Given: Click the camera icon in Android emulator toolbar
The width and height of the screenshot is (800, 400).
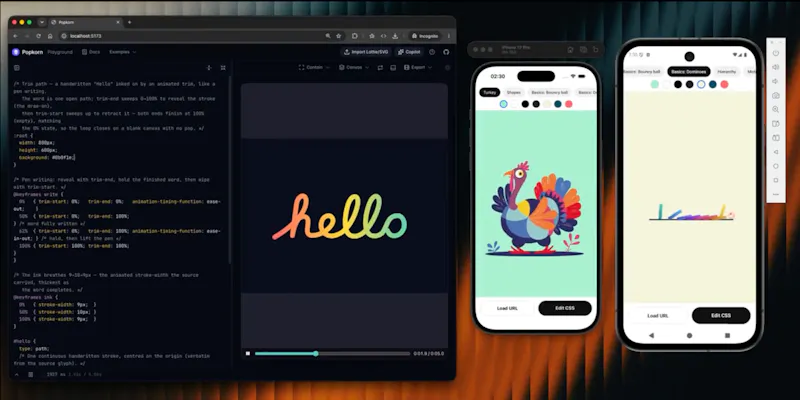Looking at the screenshot, I should point(776,95).
